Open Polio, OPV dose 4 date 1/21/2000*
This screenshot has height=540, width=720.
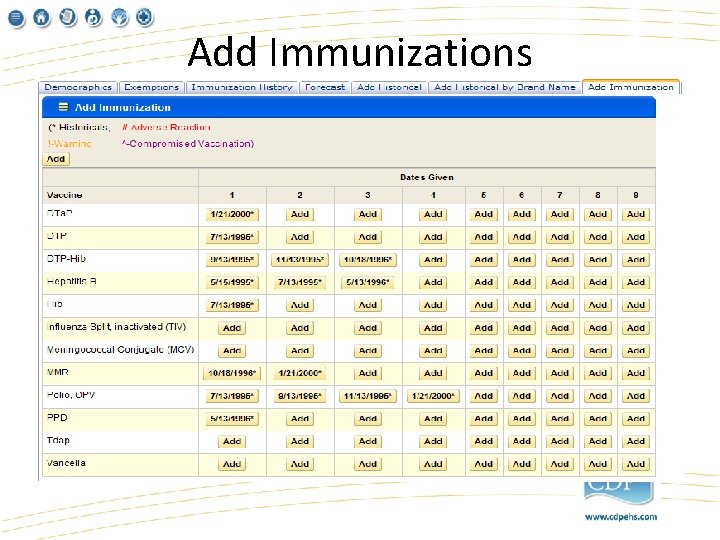(433, 396)
